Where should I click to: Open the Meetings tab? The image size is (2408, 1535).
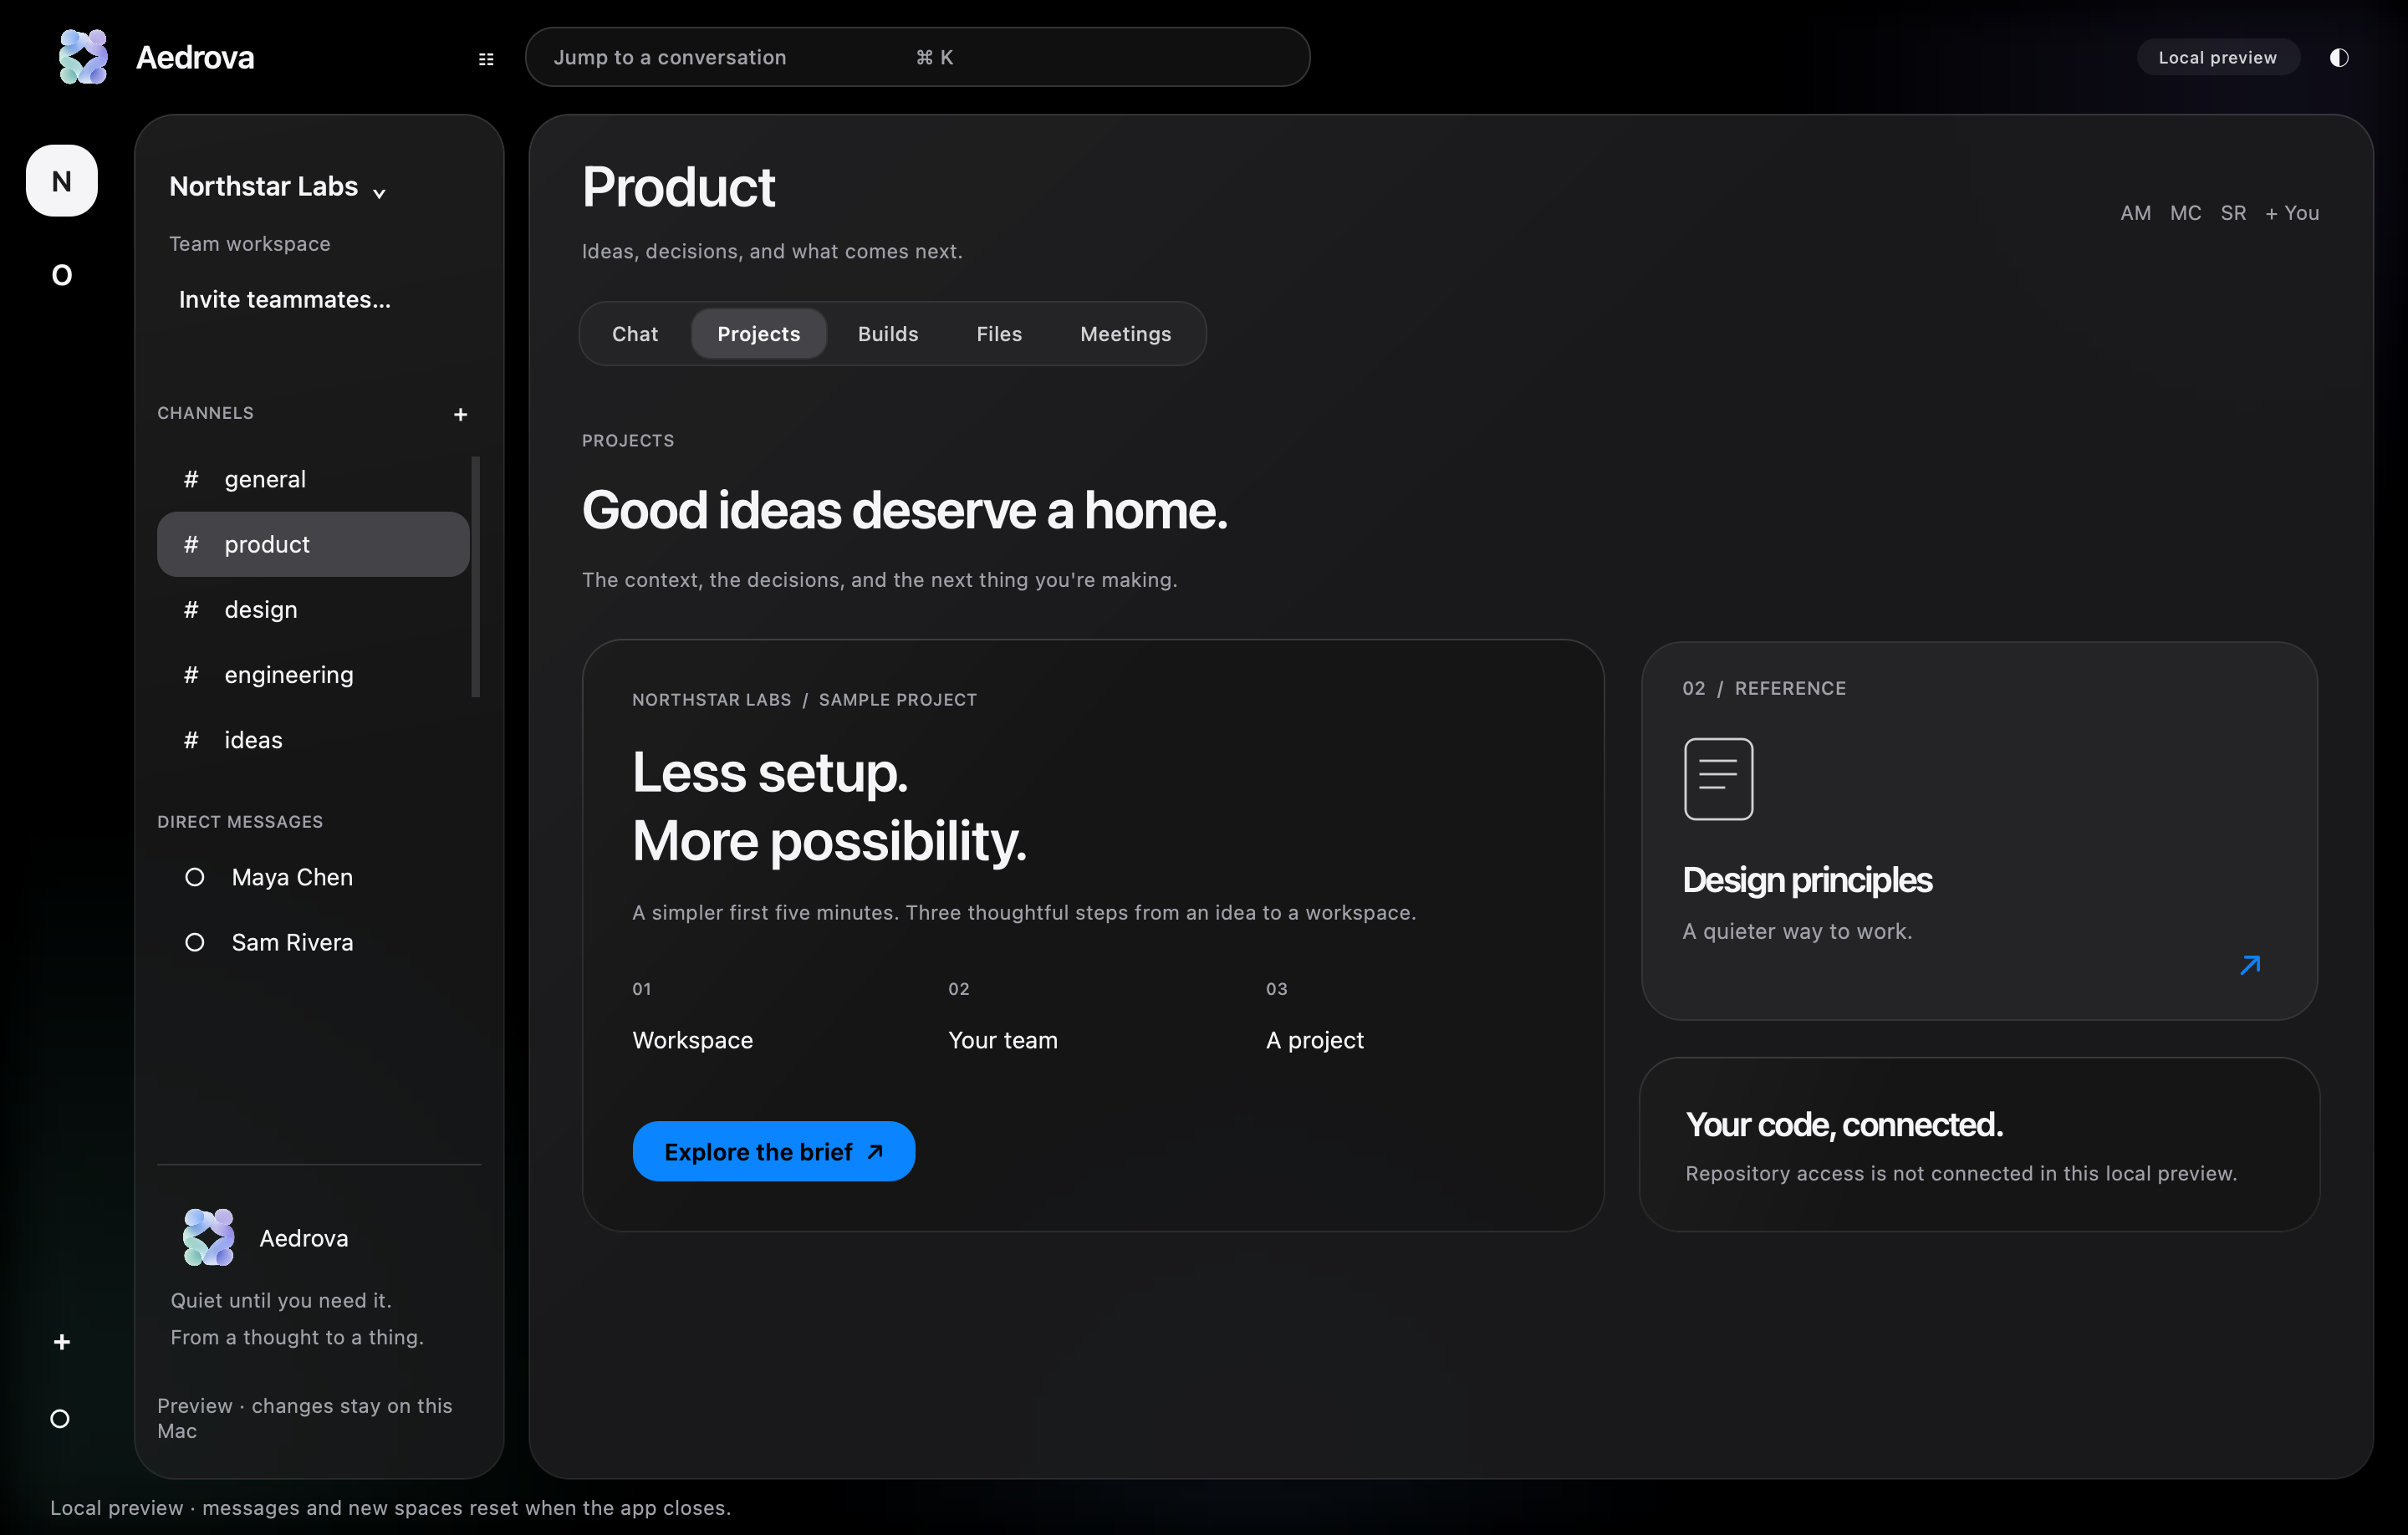coord(1126,334)
